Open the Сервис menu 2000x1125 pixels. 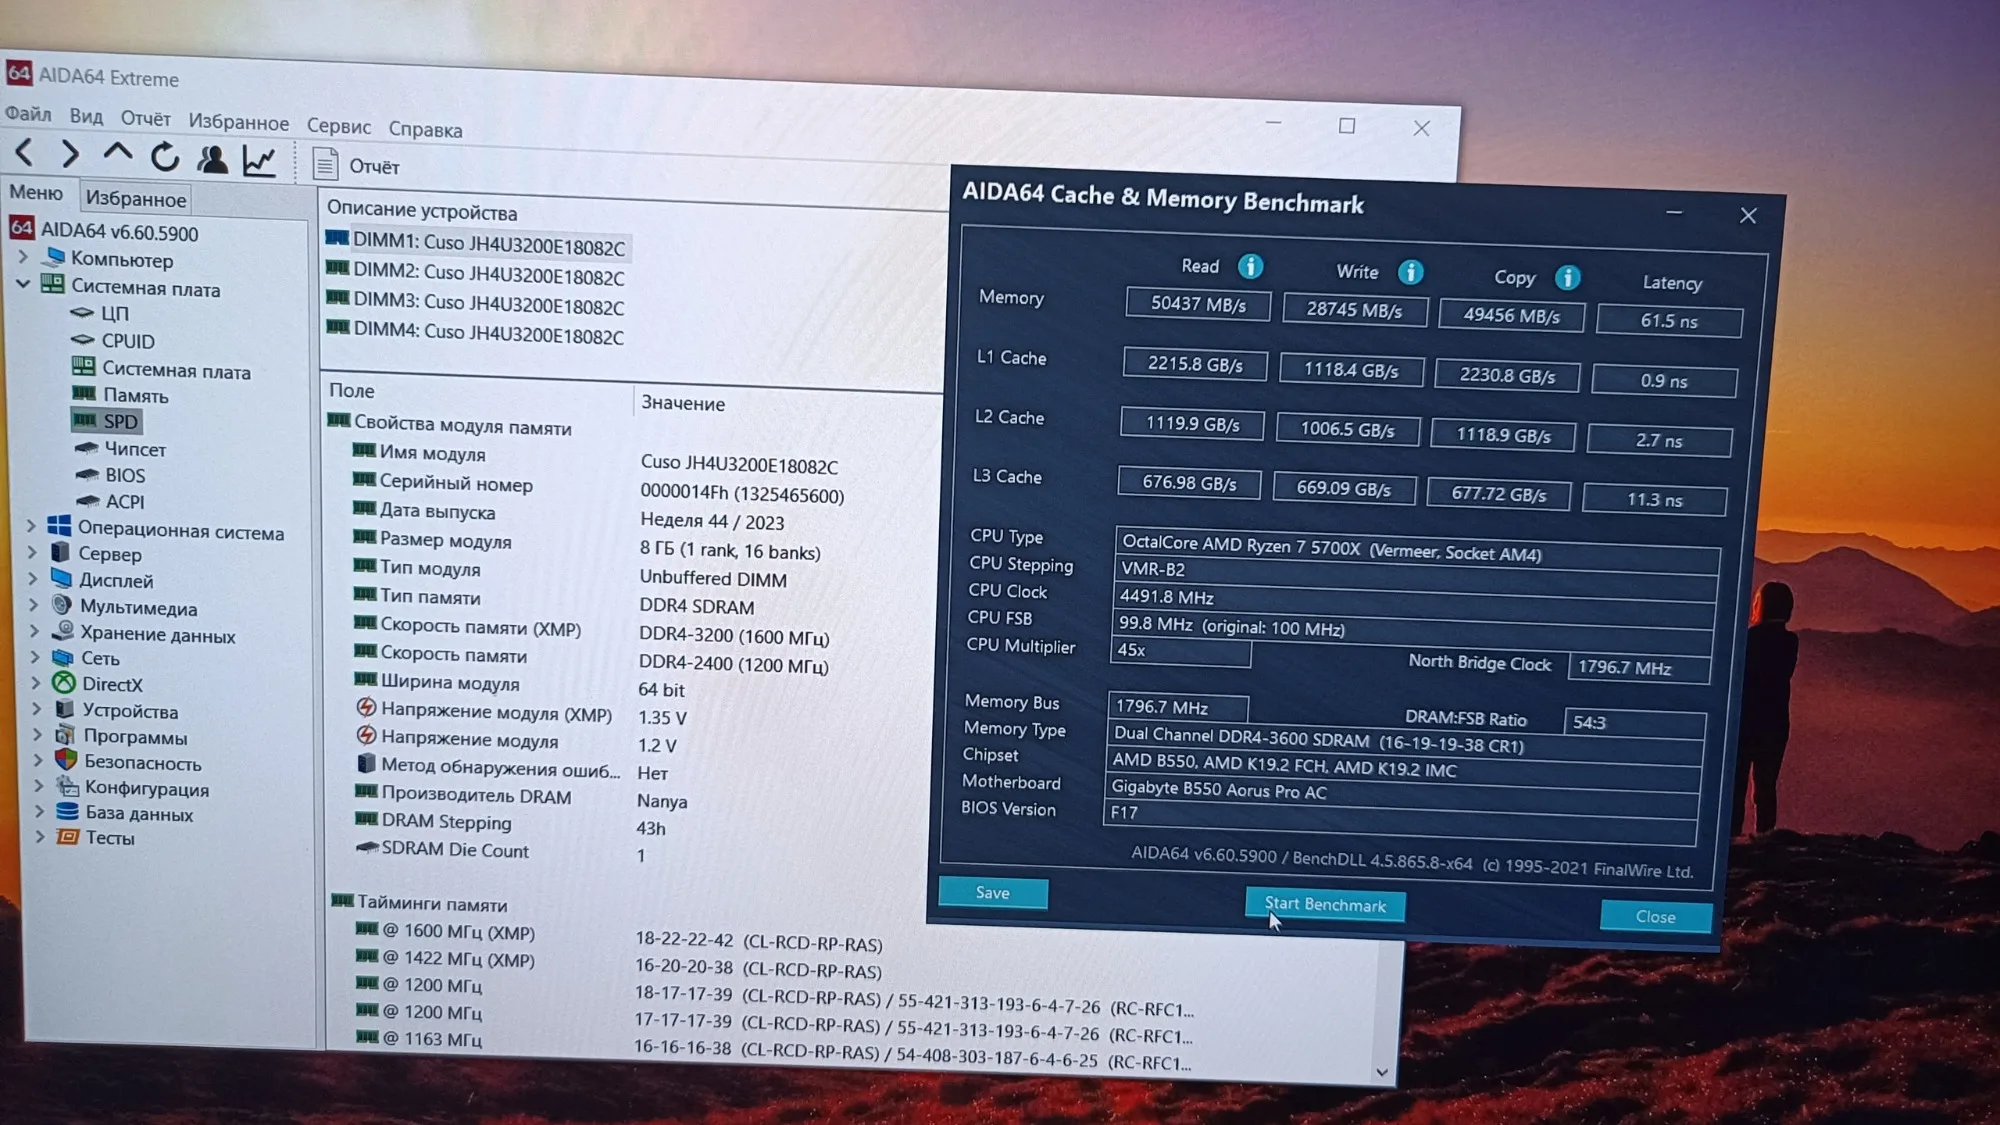tap(338, 127)
